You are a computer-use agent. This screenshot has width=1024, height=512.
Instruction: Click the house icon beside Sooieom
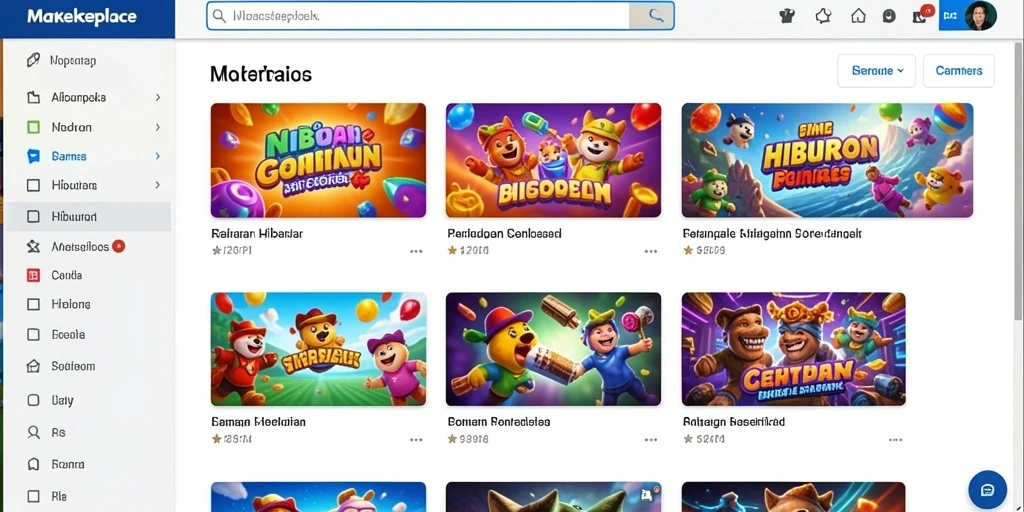point(33,366)
